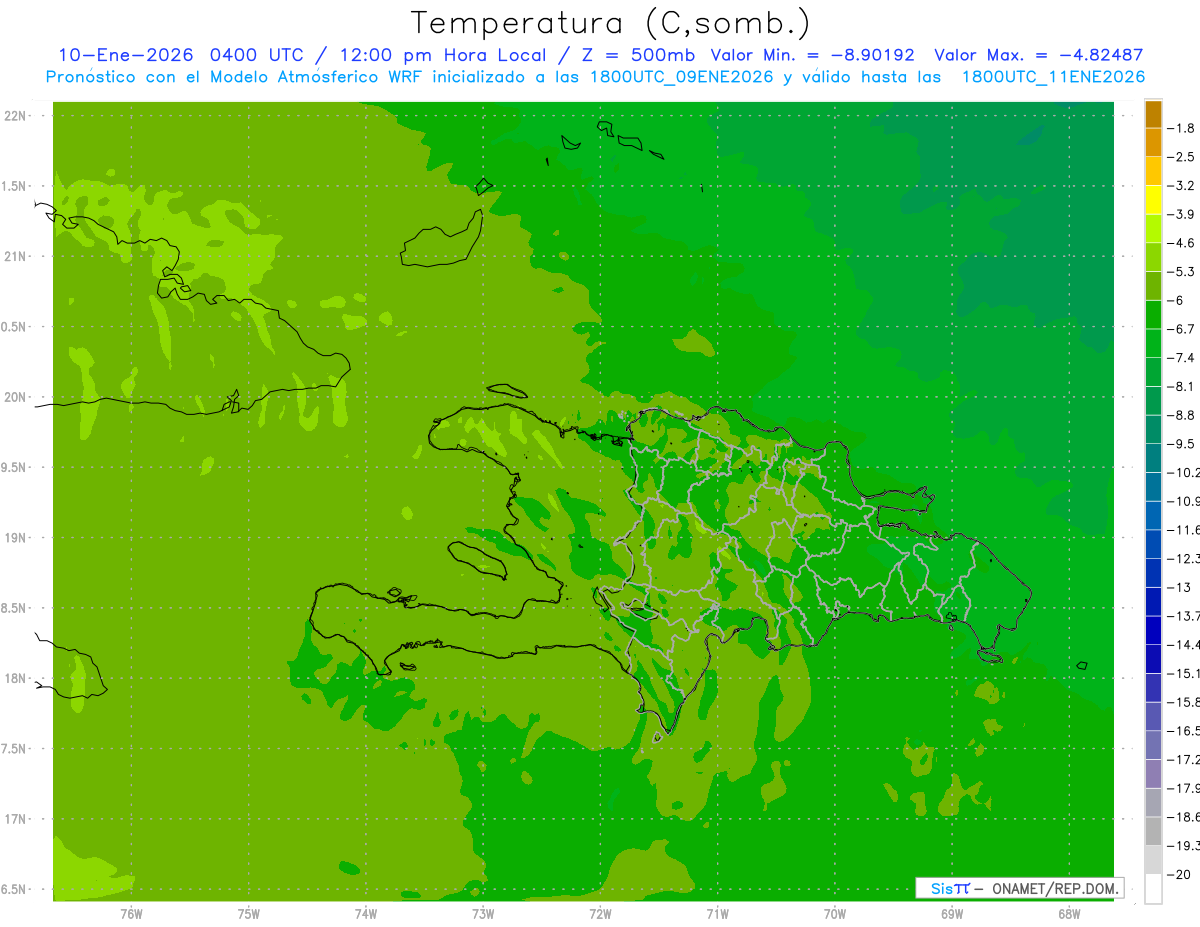The image size is (1200, 927).
Task: Pick the gold swatch between -2.5 and -3.2
Action: point(1153,171)
